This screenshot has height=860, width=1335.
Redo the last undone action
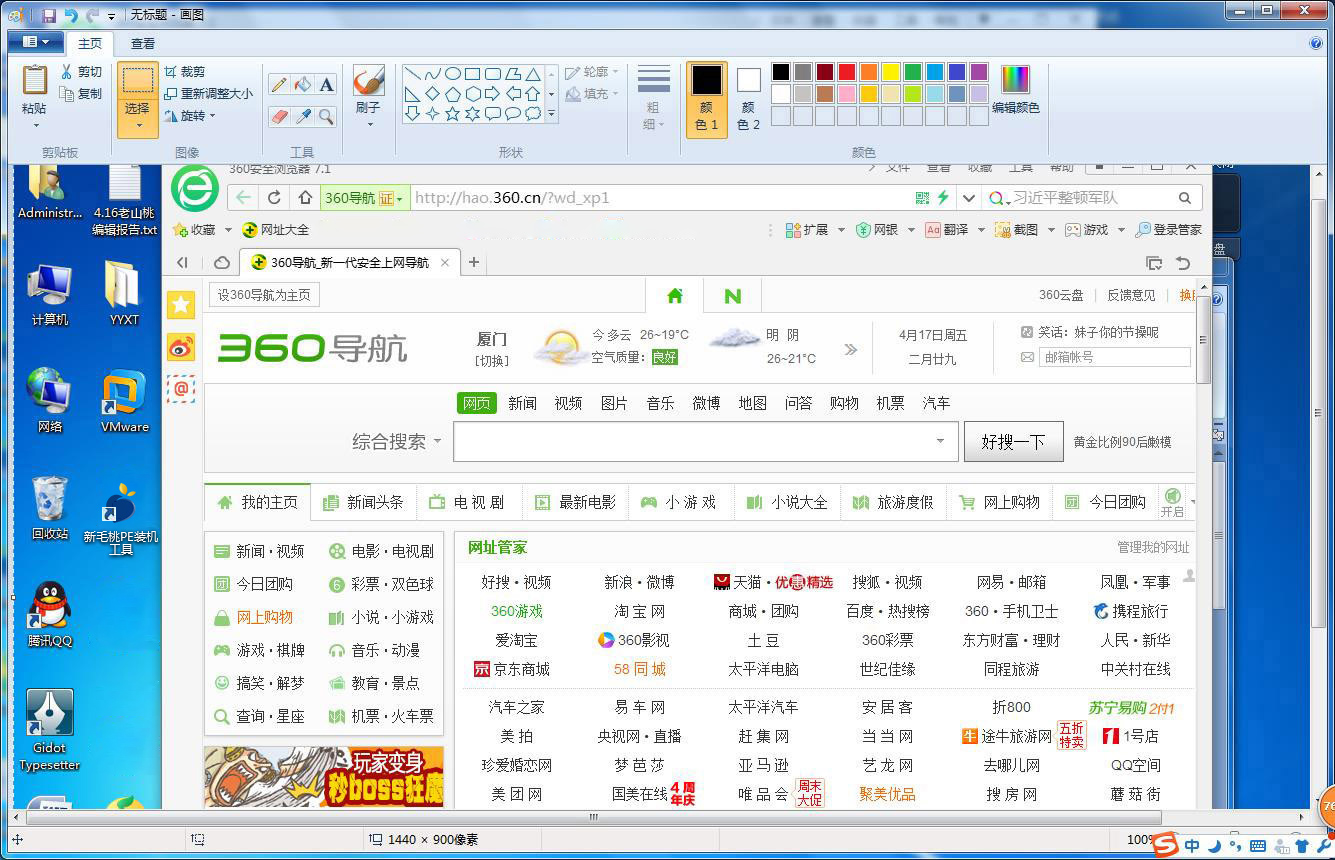click(x=93, y=15)
